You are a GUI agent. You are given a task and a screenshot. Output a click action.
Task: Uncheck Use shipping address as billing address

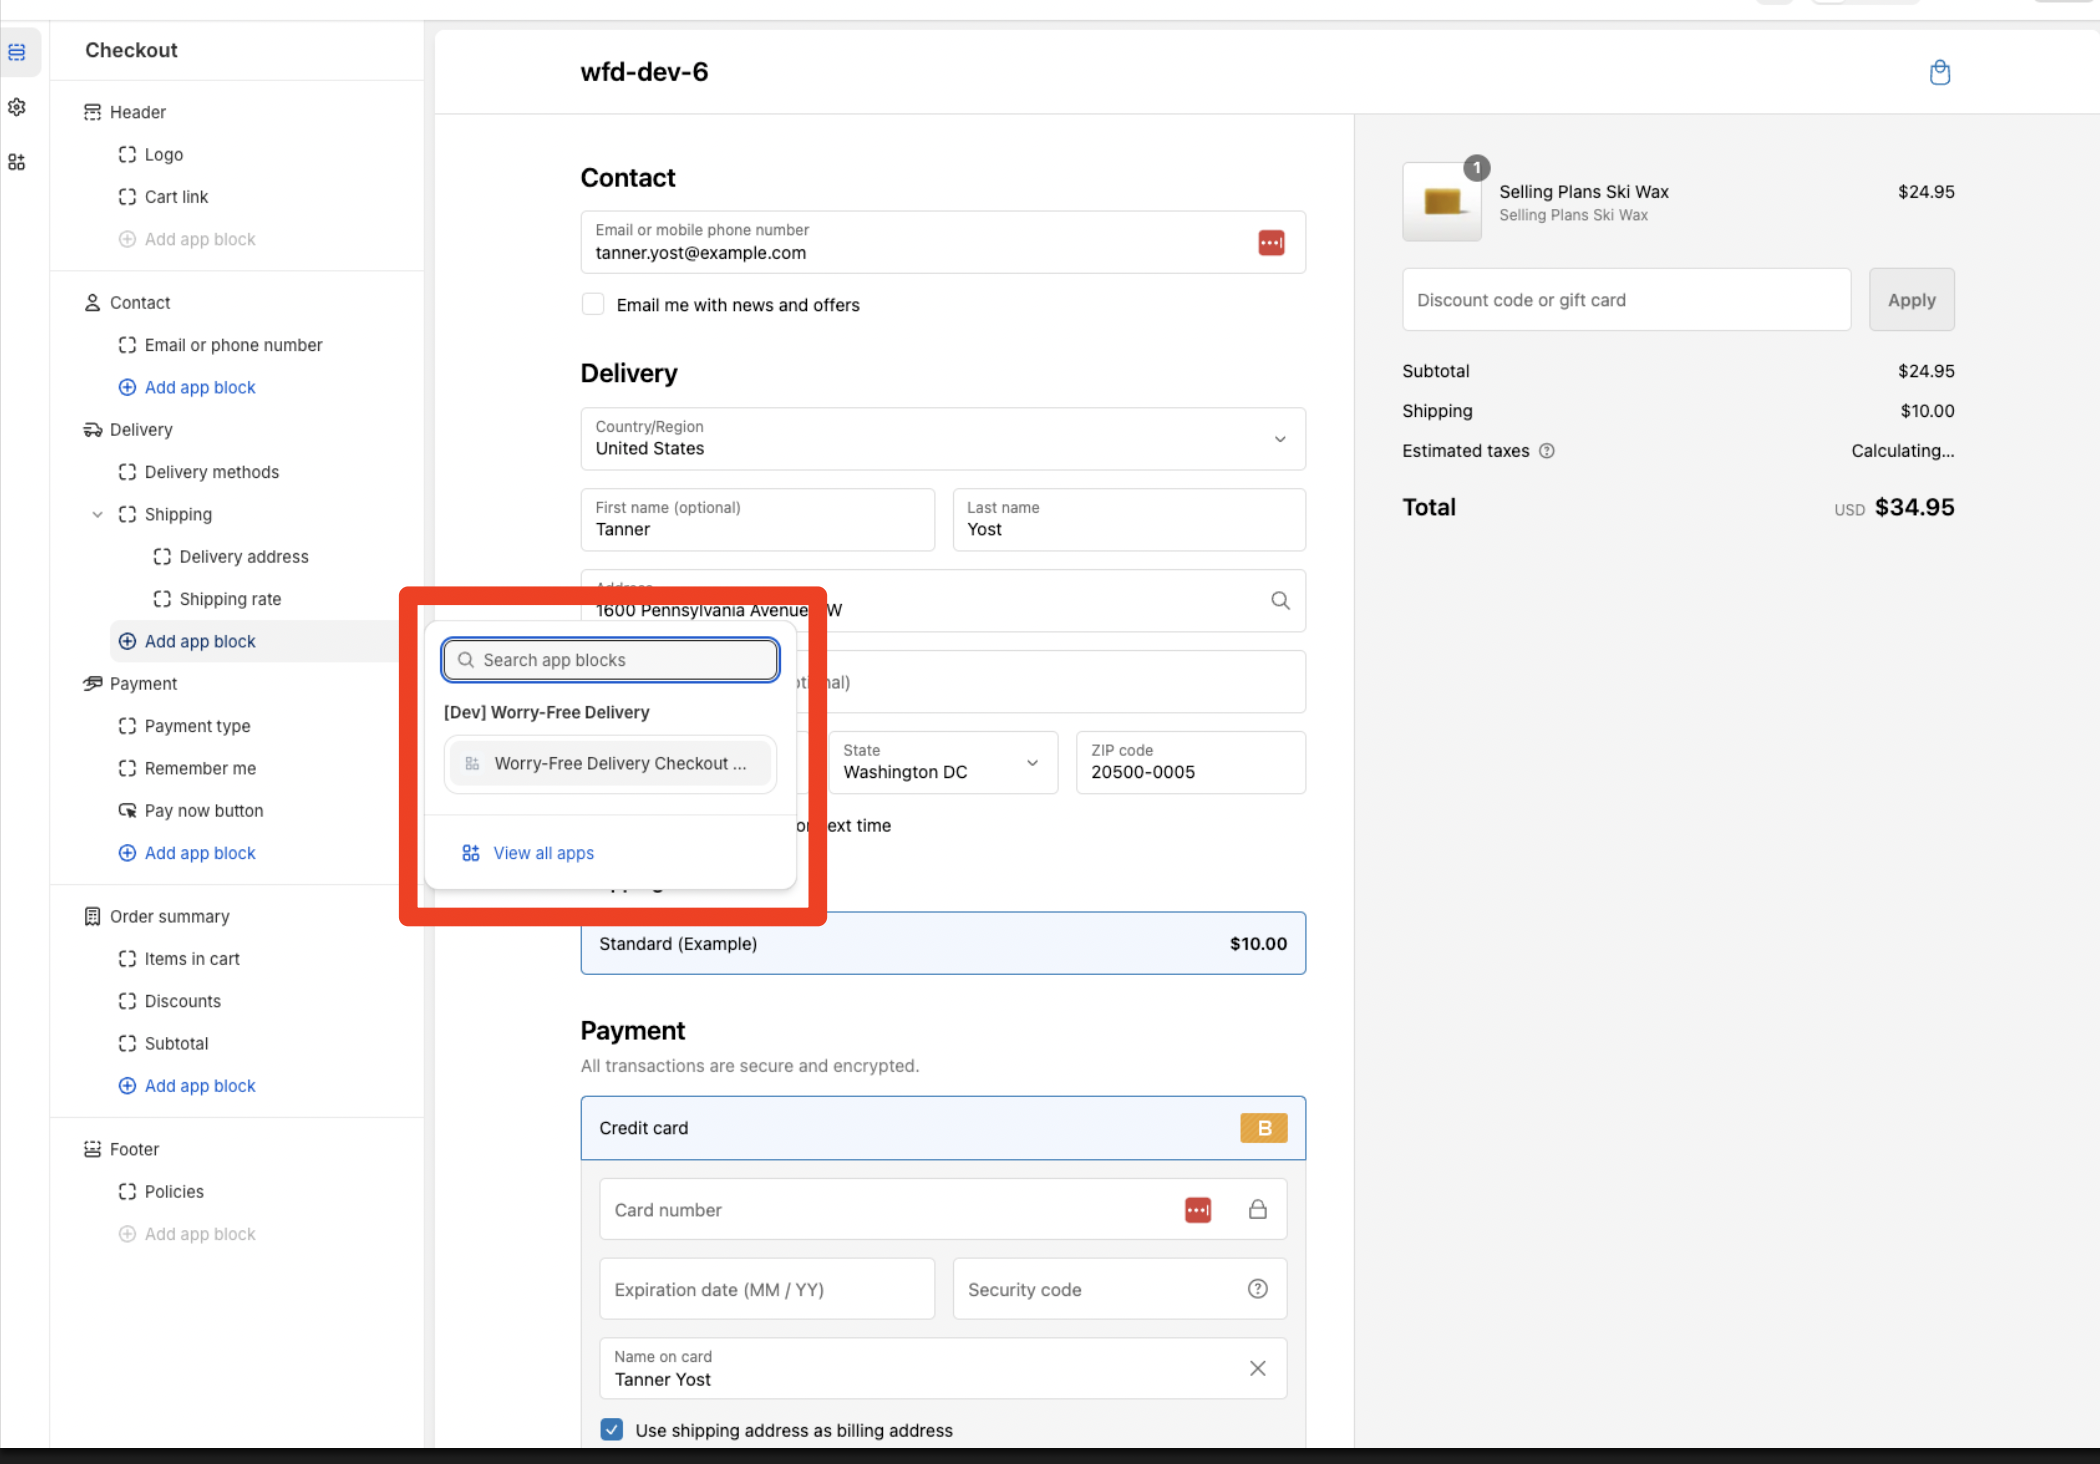click(612, 1430)
